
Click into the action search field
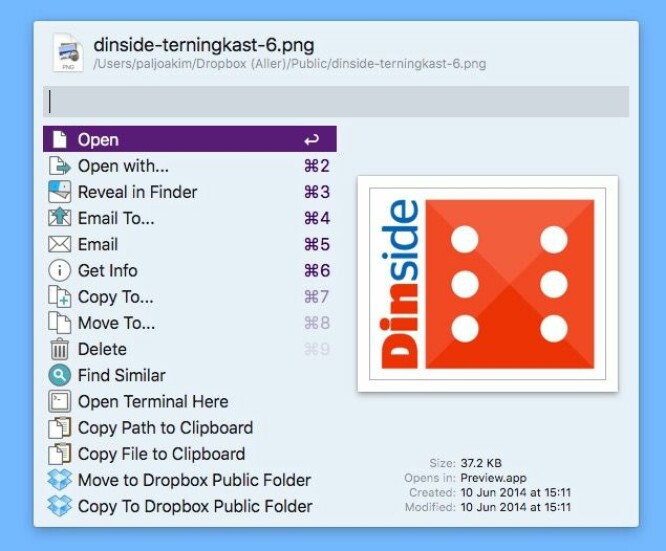tap(336, 102)
